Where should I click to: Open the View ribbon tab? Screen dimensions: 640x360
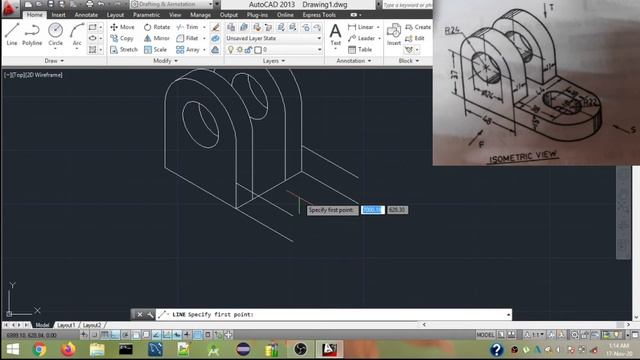tap(175, 15)
